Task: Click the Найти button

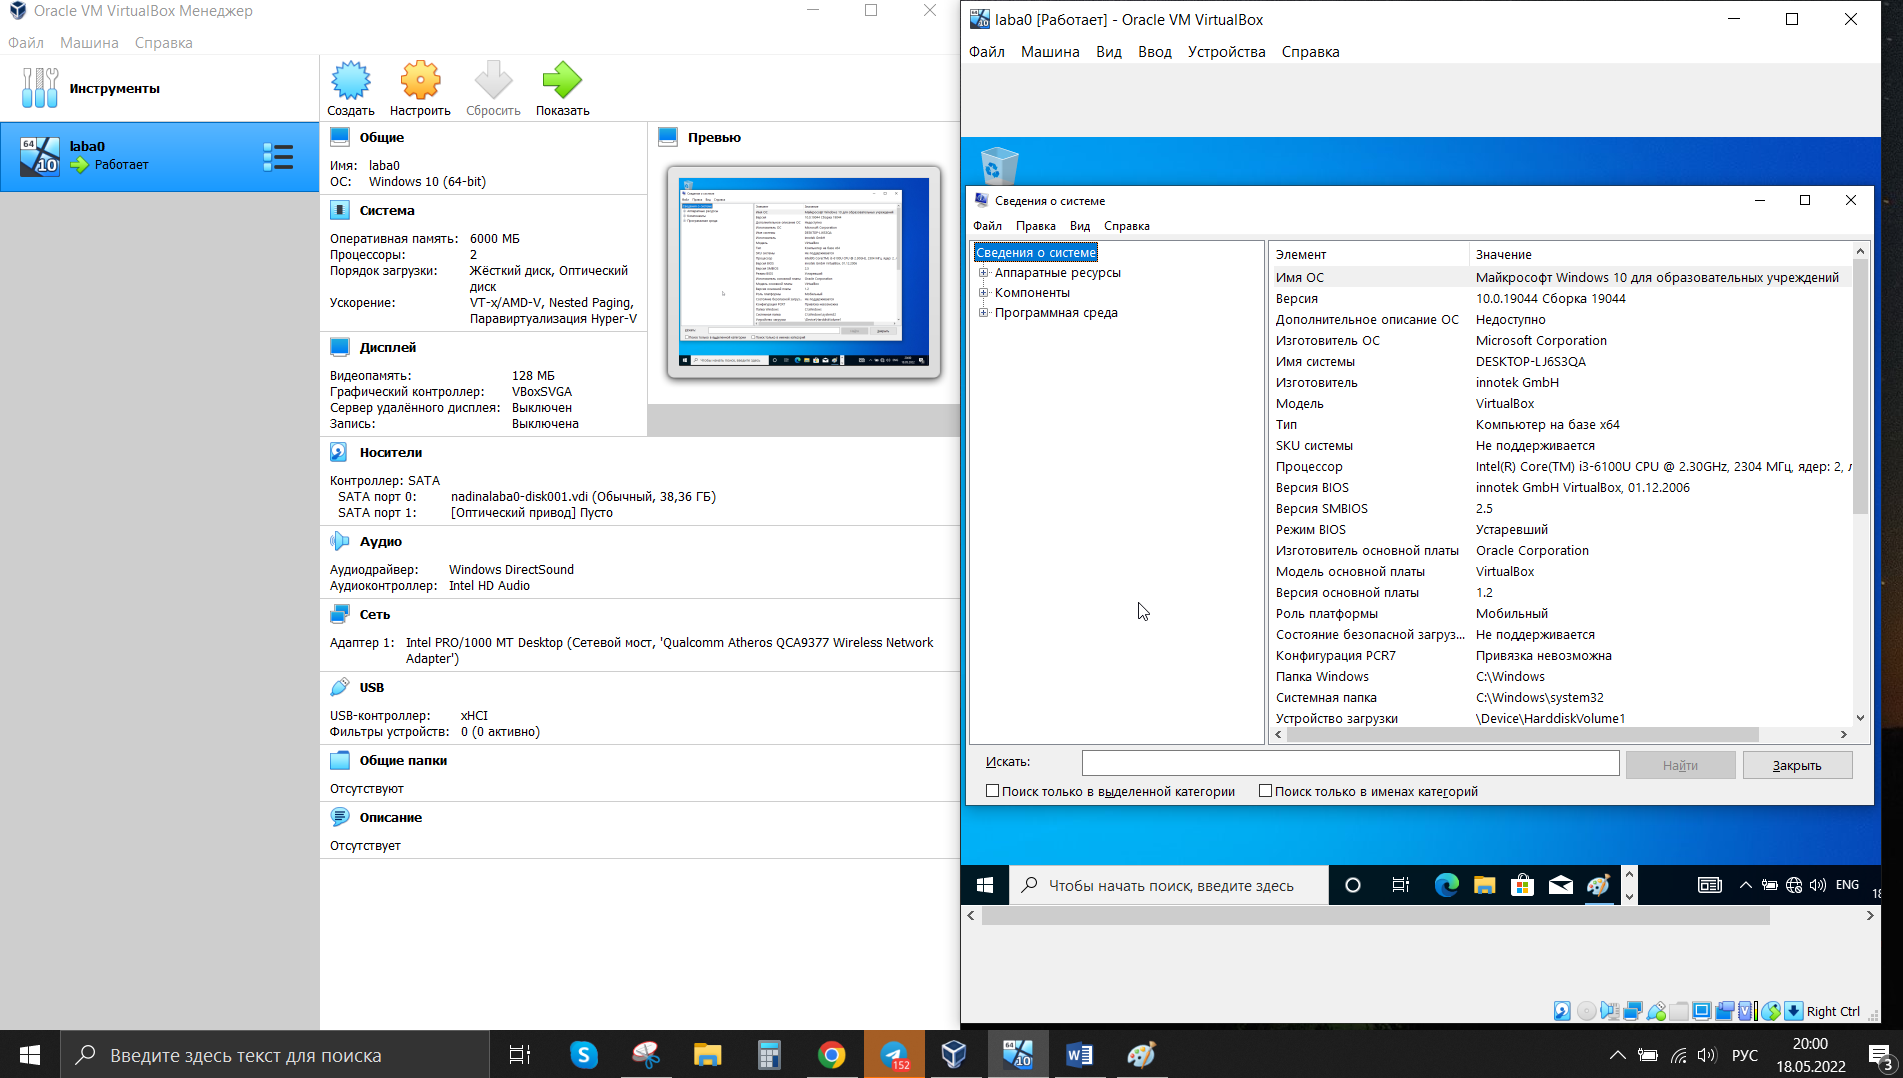Action: [x=1680, y=765]
